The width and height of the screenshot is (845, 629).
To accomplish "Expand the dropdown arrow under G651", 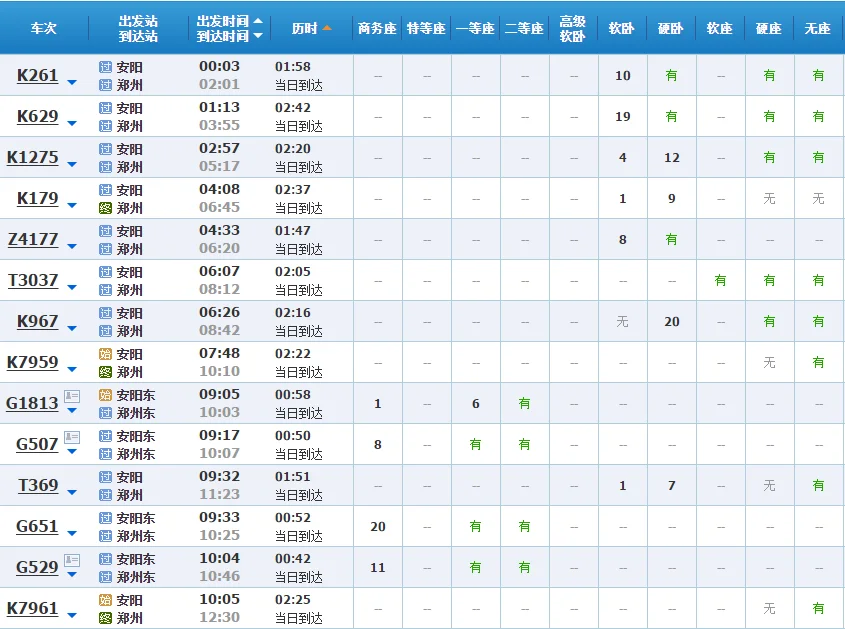I will pos(71,531).
